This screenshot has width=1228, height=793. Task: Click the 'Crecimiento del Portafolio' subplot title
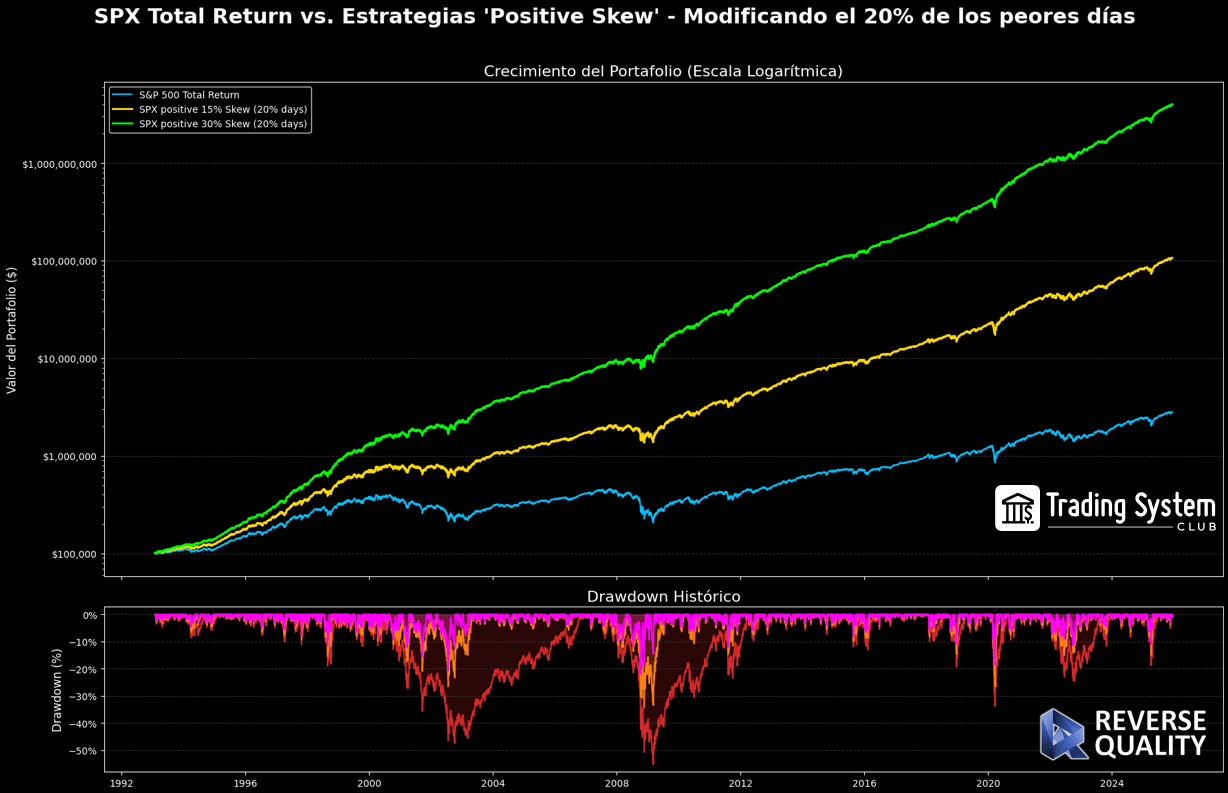662,71
